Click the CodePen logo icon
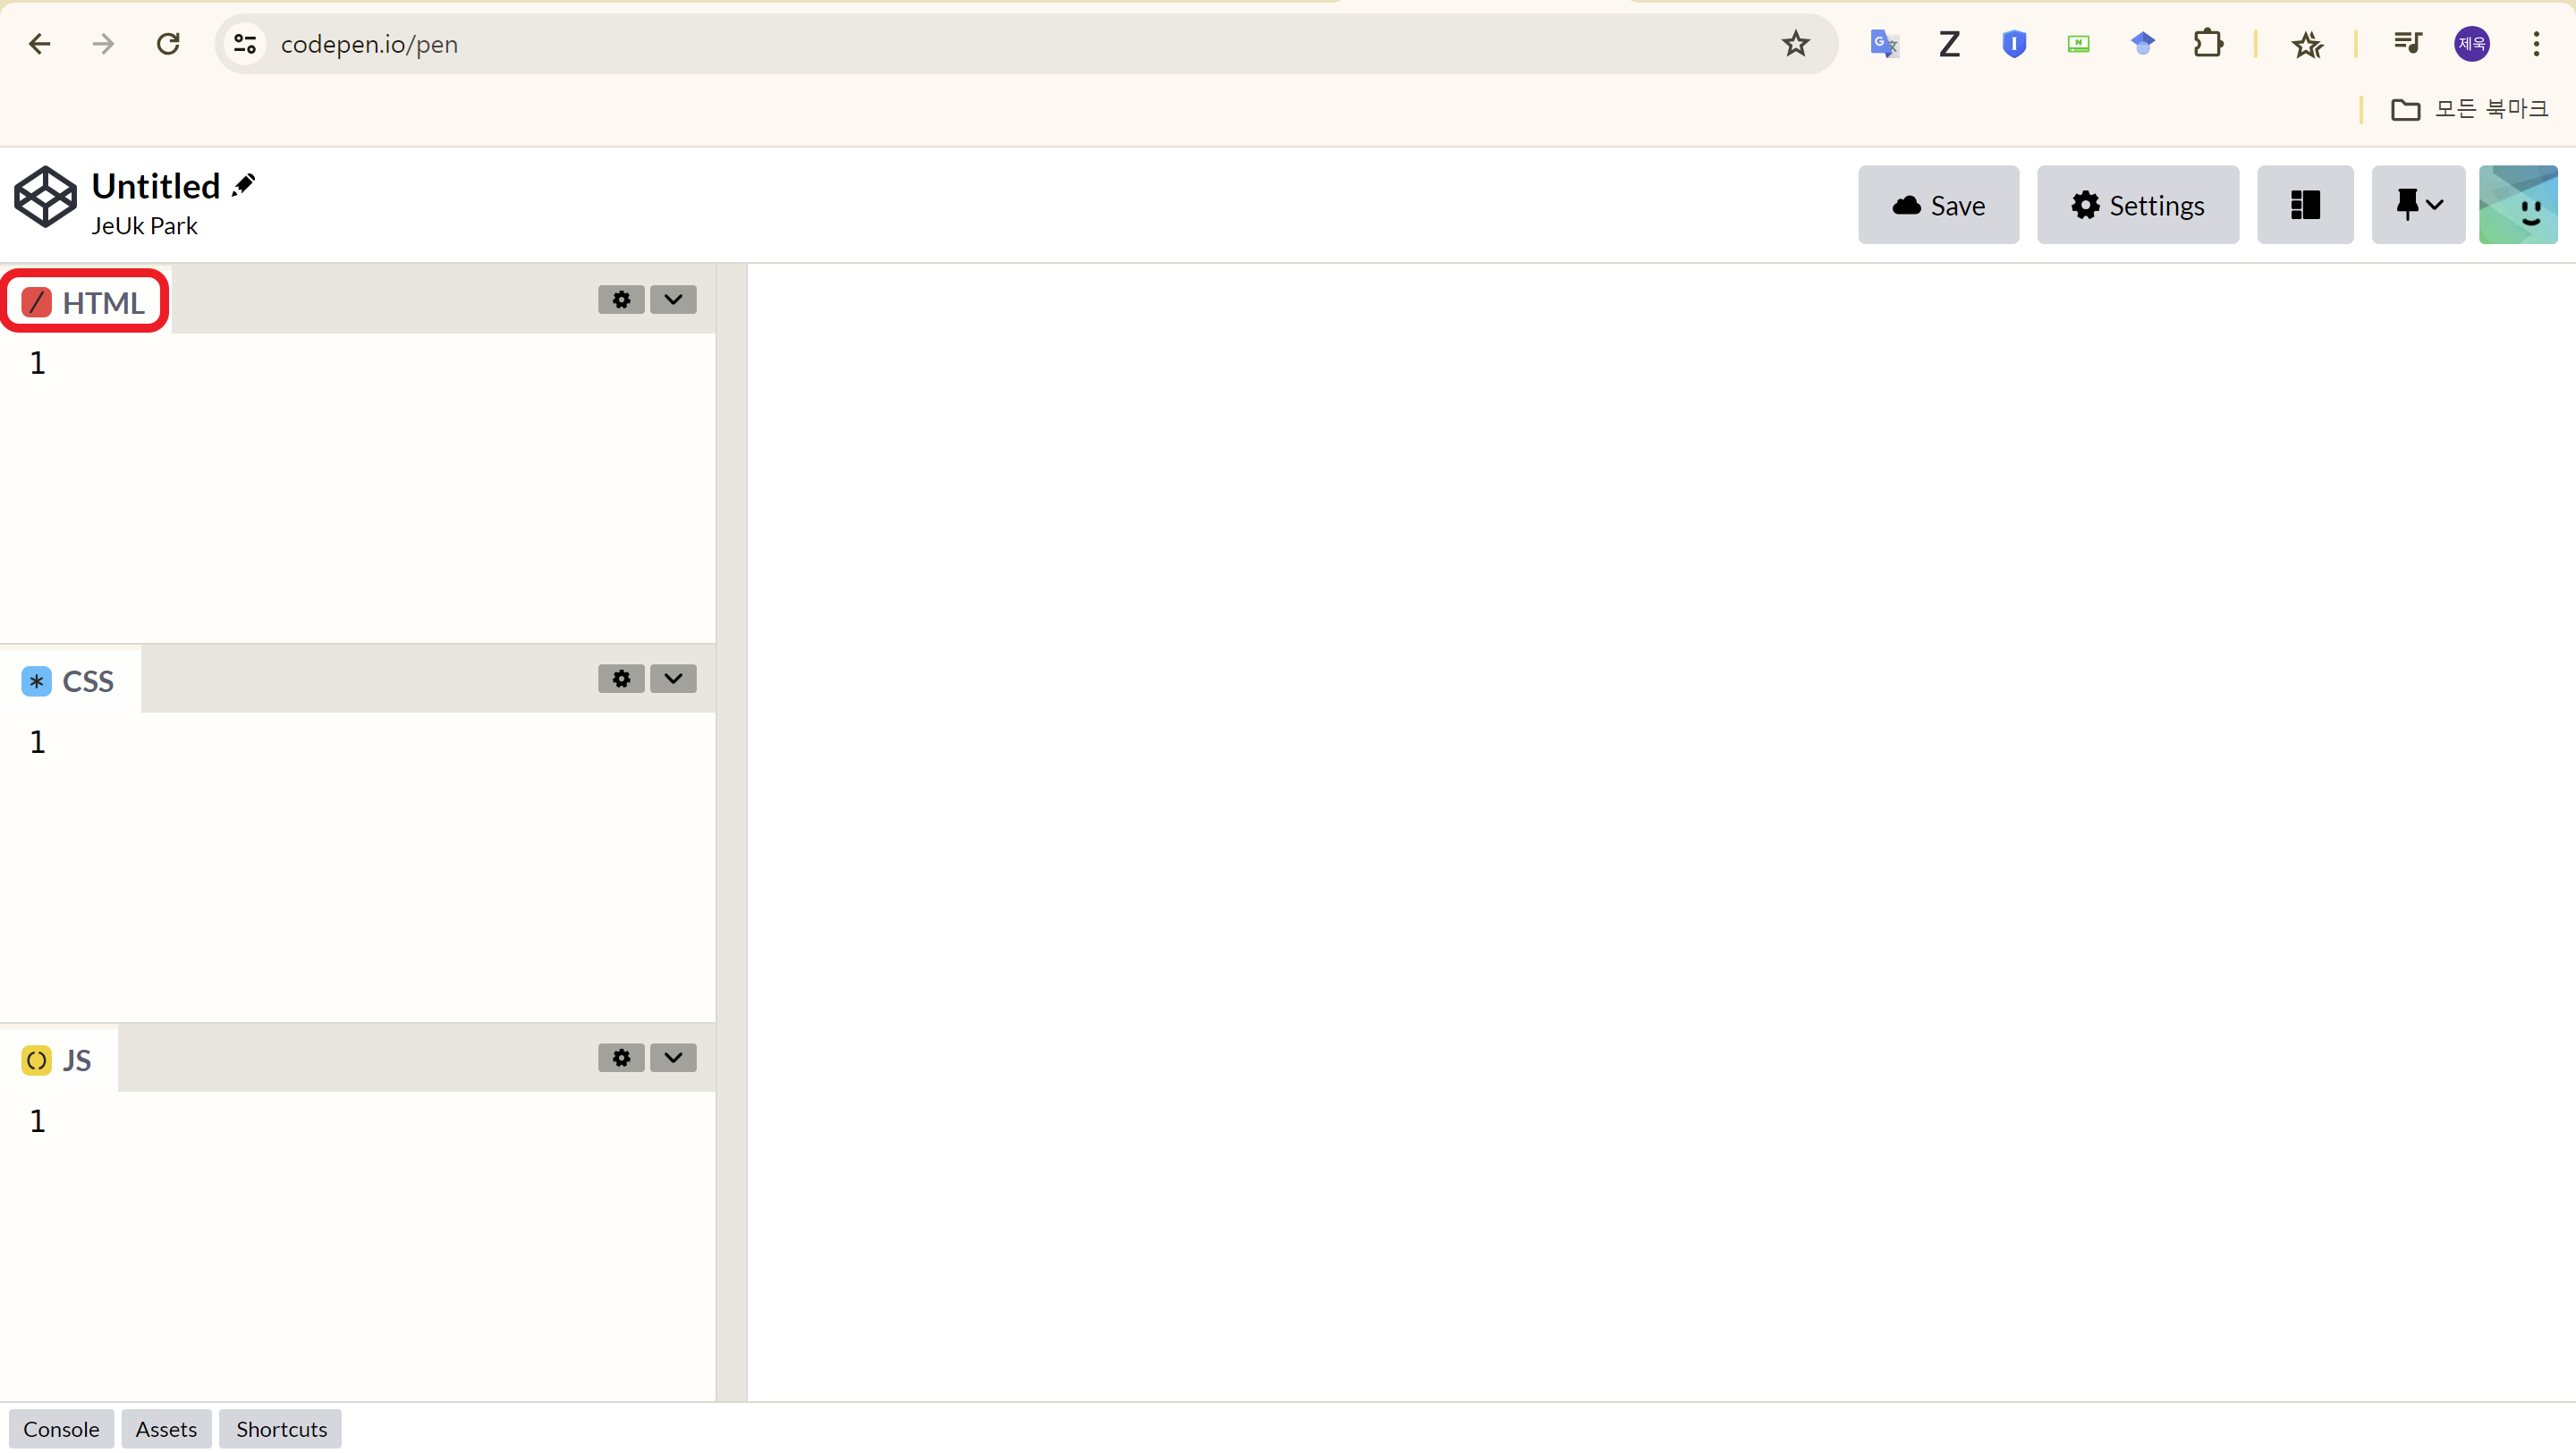This screenshot has height=1453, width=2576. 45,197
